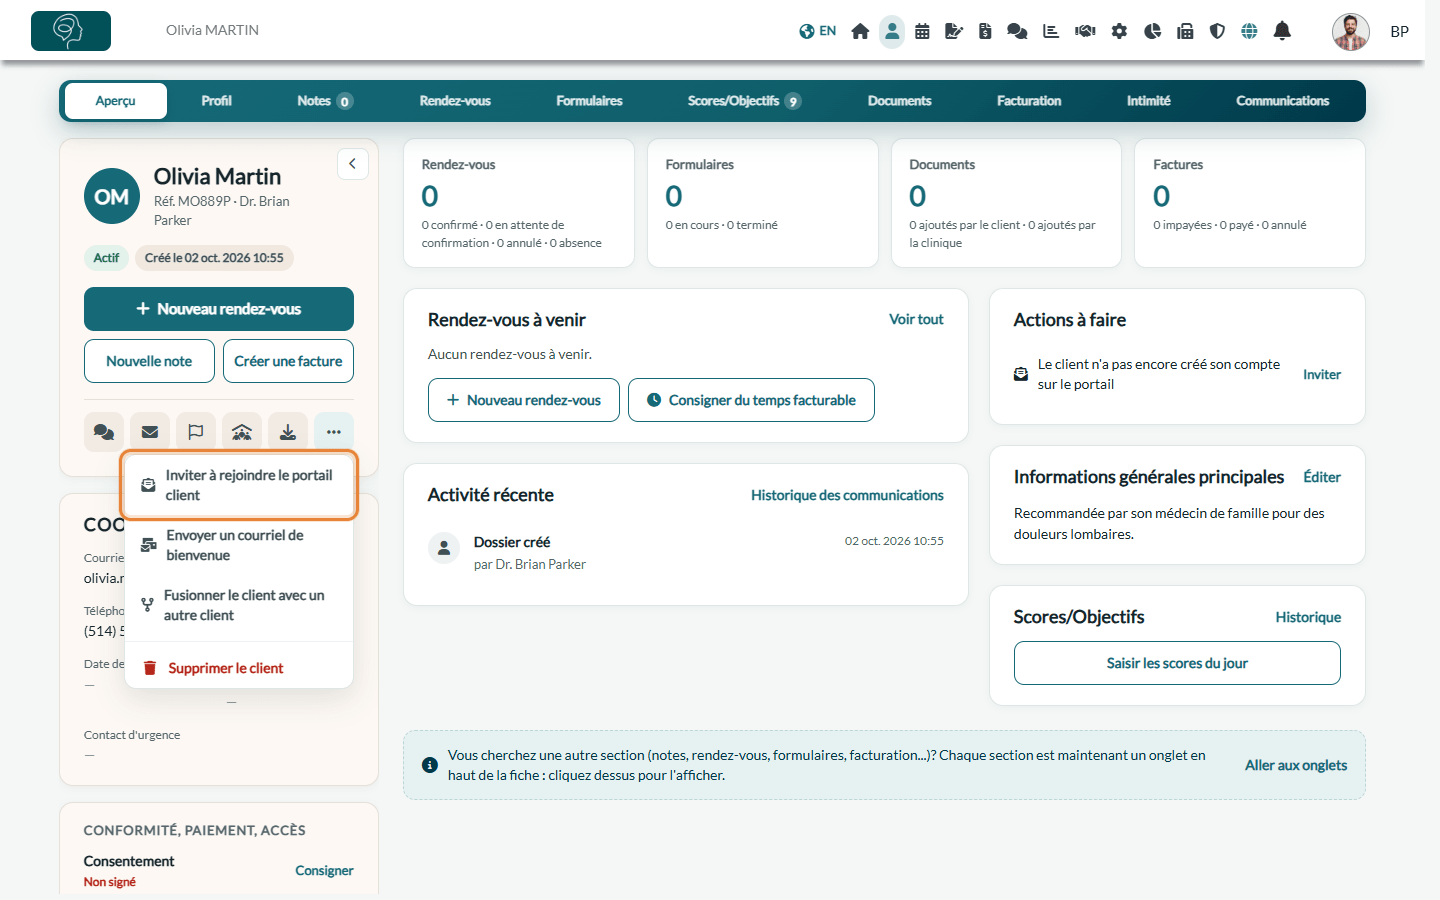Open the calendar icon in top navigation
Image resolution: width=1440 pixels, height=900 pixels.
click(922, 31)
